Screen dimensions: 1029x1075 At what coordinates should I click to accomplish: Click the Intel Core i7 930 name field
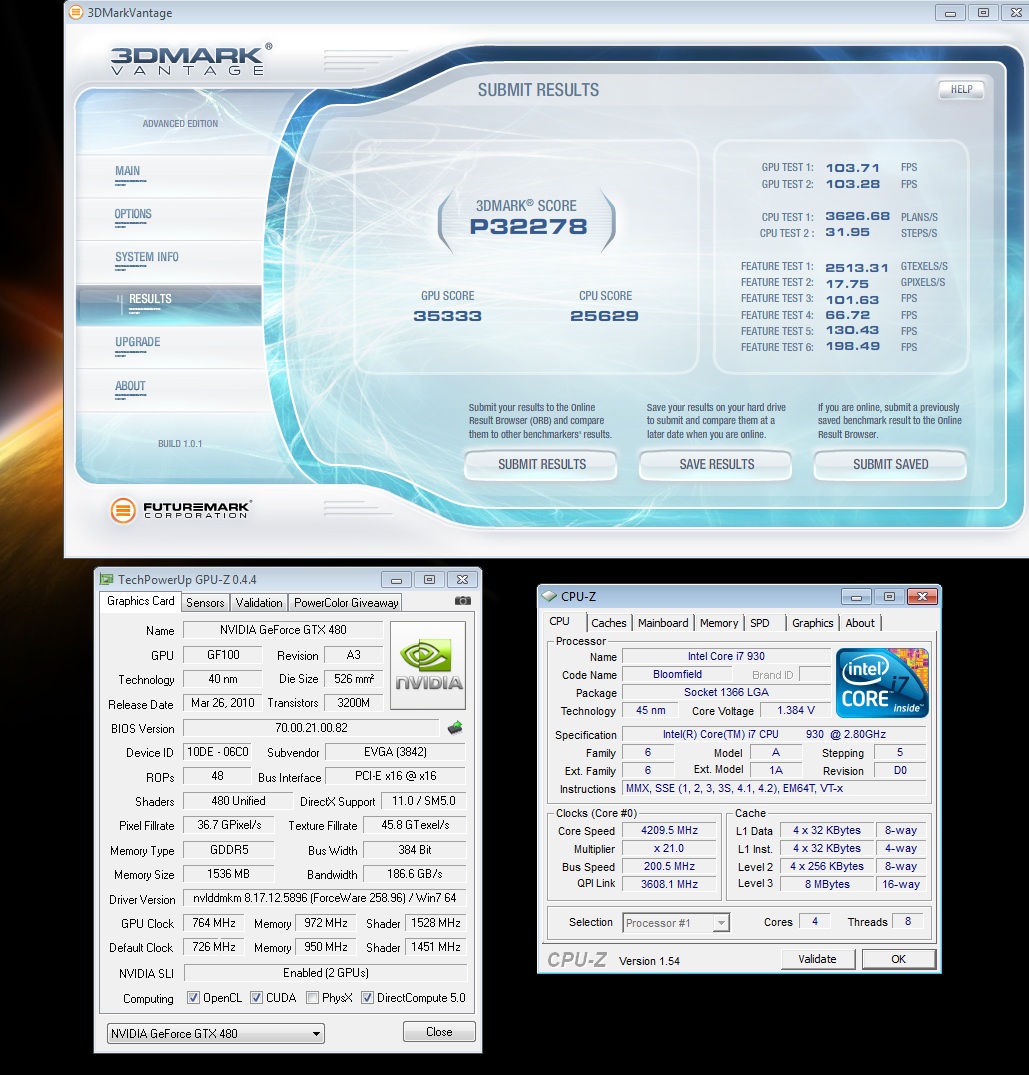click(x=726, y=656)
